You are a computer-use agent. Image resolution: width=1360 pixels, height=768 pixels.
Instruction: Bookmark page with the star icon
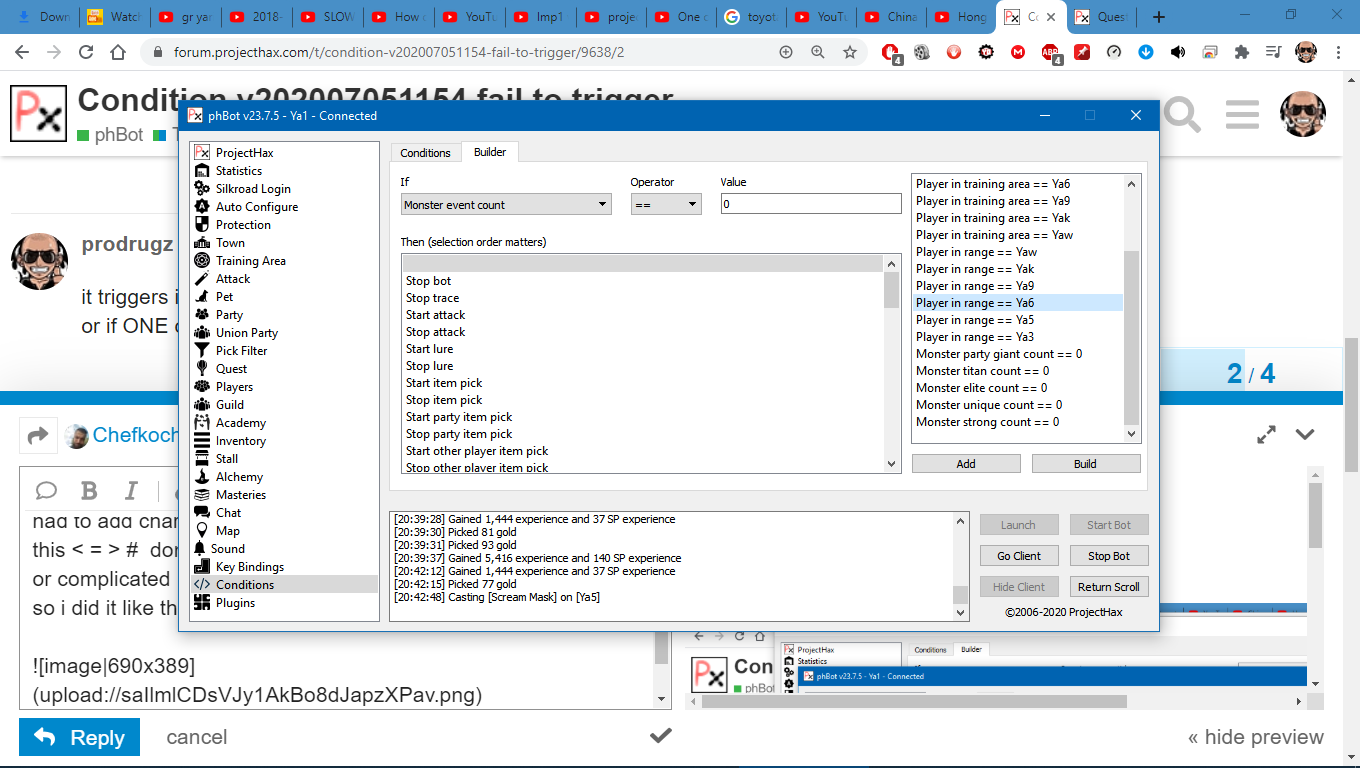tap(850, 52)
